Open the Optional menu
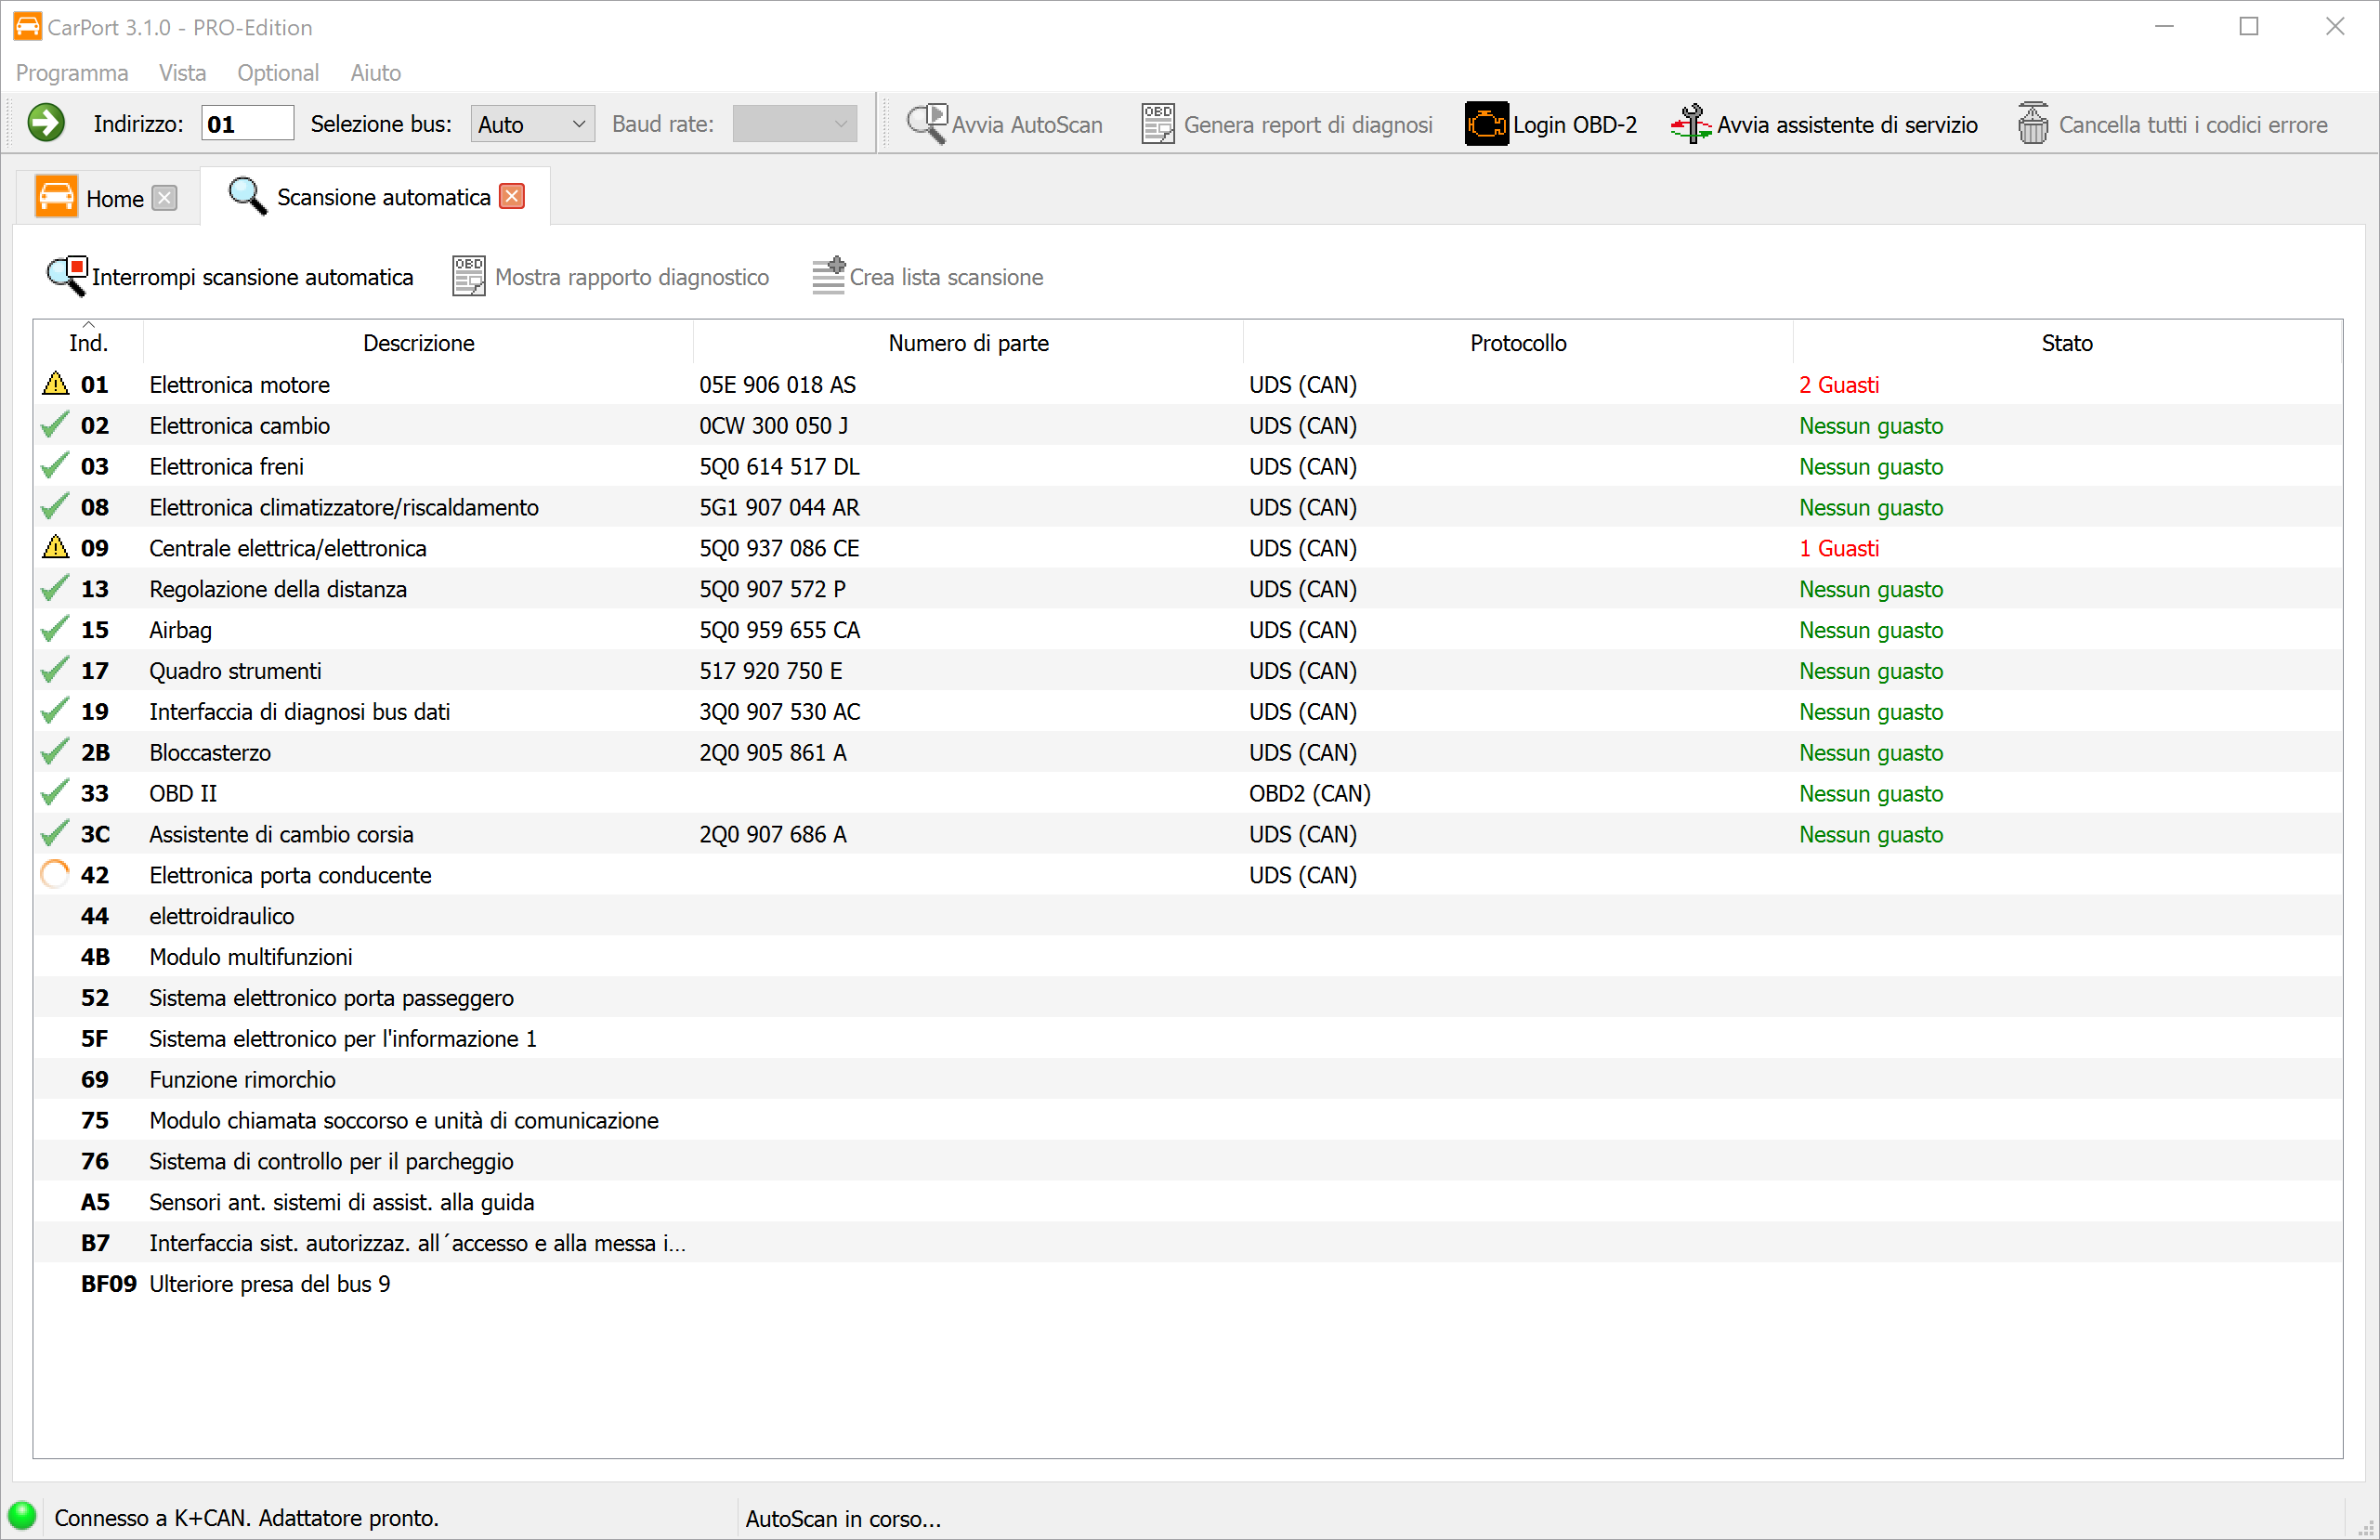 [277, 73]
